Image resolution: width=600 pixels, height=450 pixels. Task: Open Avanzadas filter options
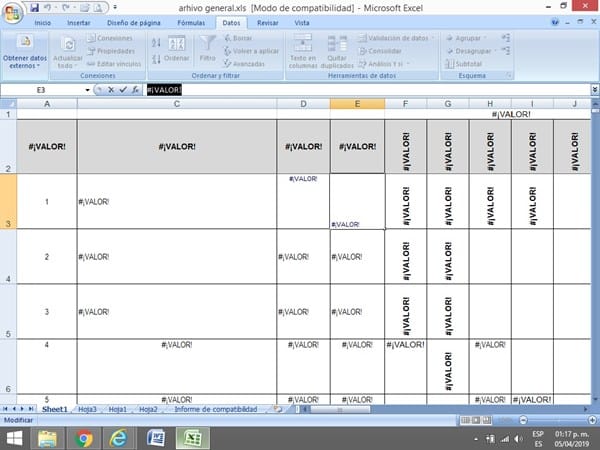244,64
